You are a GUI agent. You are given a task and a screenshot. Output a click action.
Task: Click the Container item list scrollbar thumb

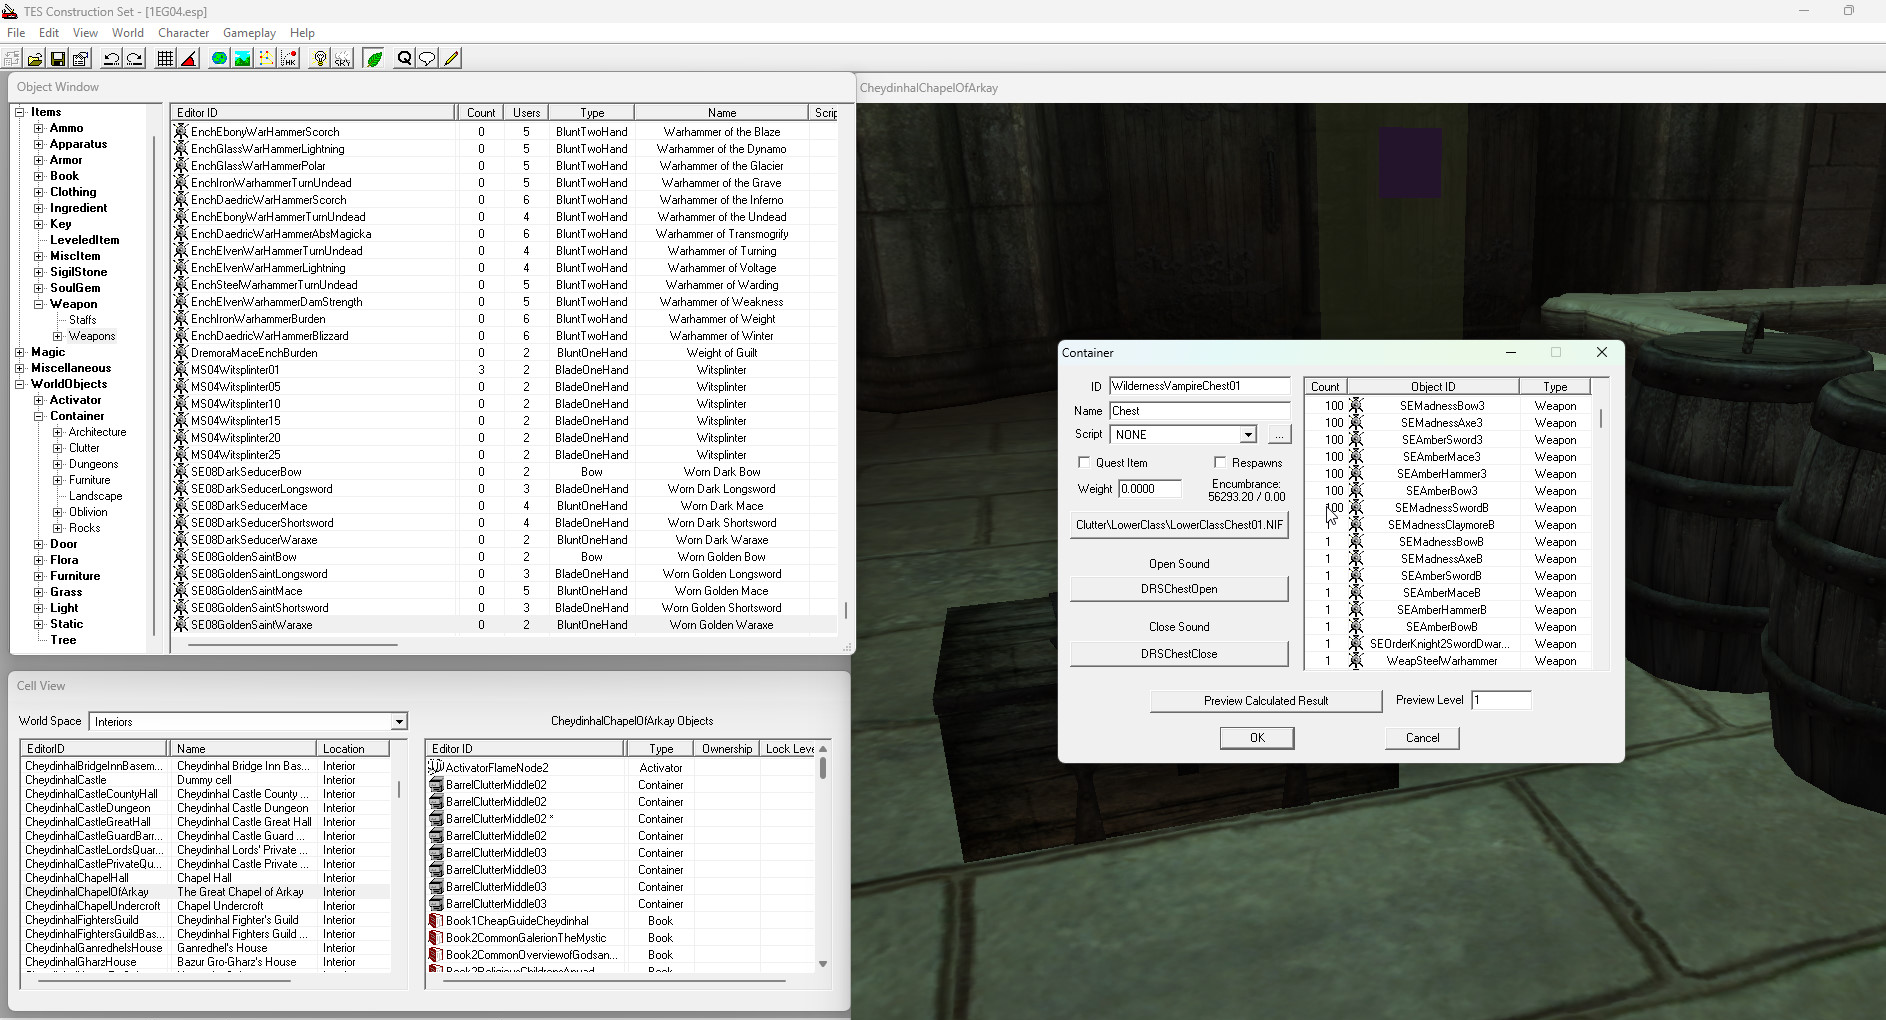tap(1601, 418)
